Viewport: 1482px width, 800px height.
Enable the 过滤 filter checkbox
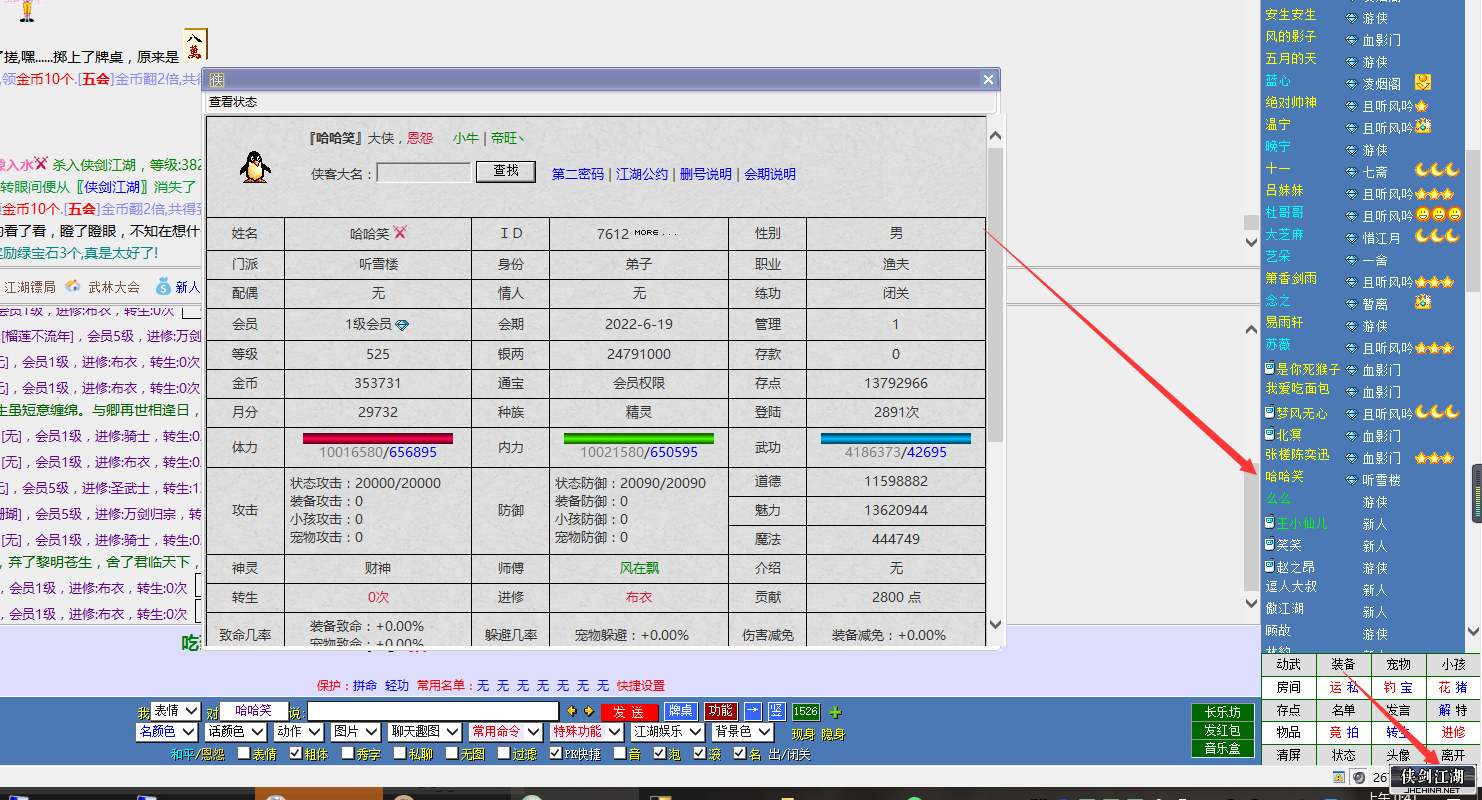504,754
